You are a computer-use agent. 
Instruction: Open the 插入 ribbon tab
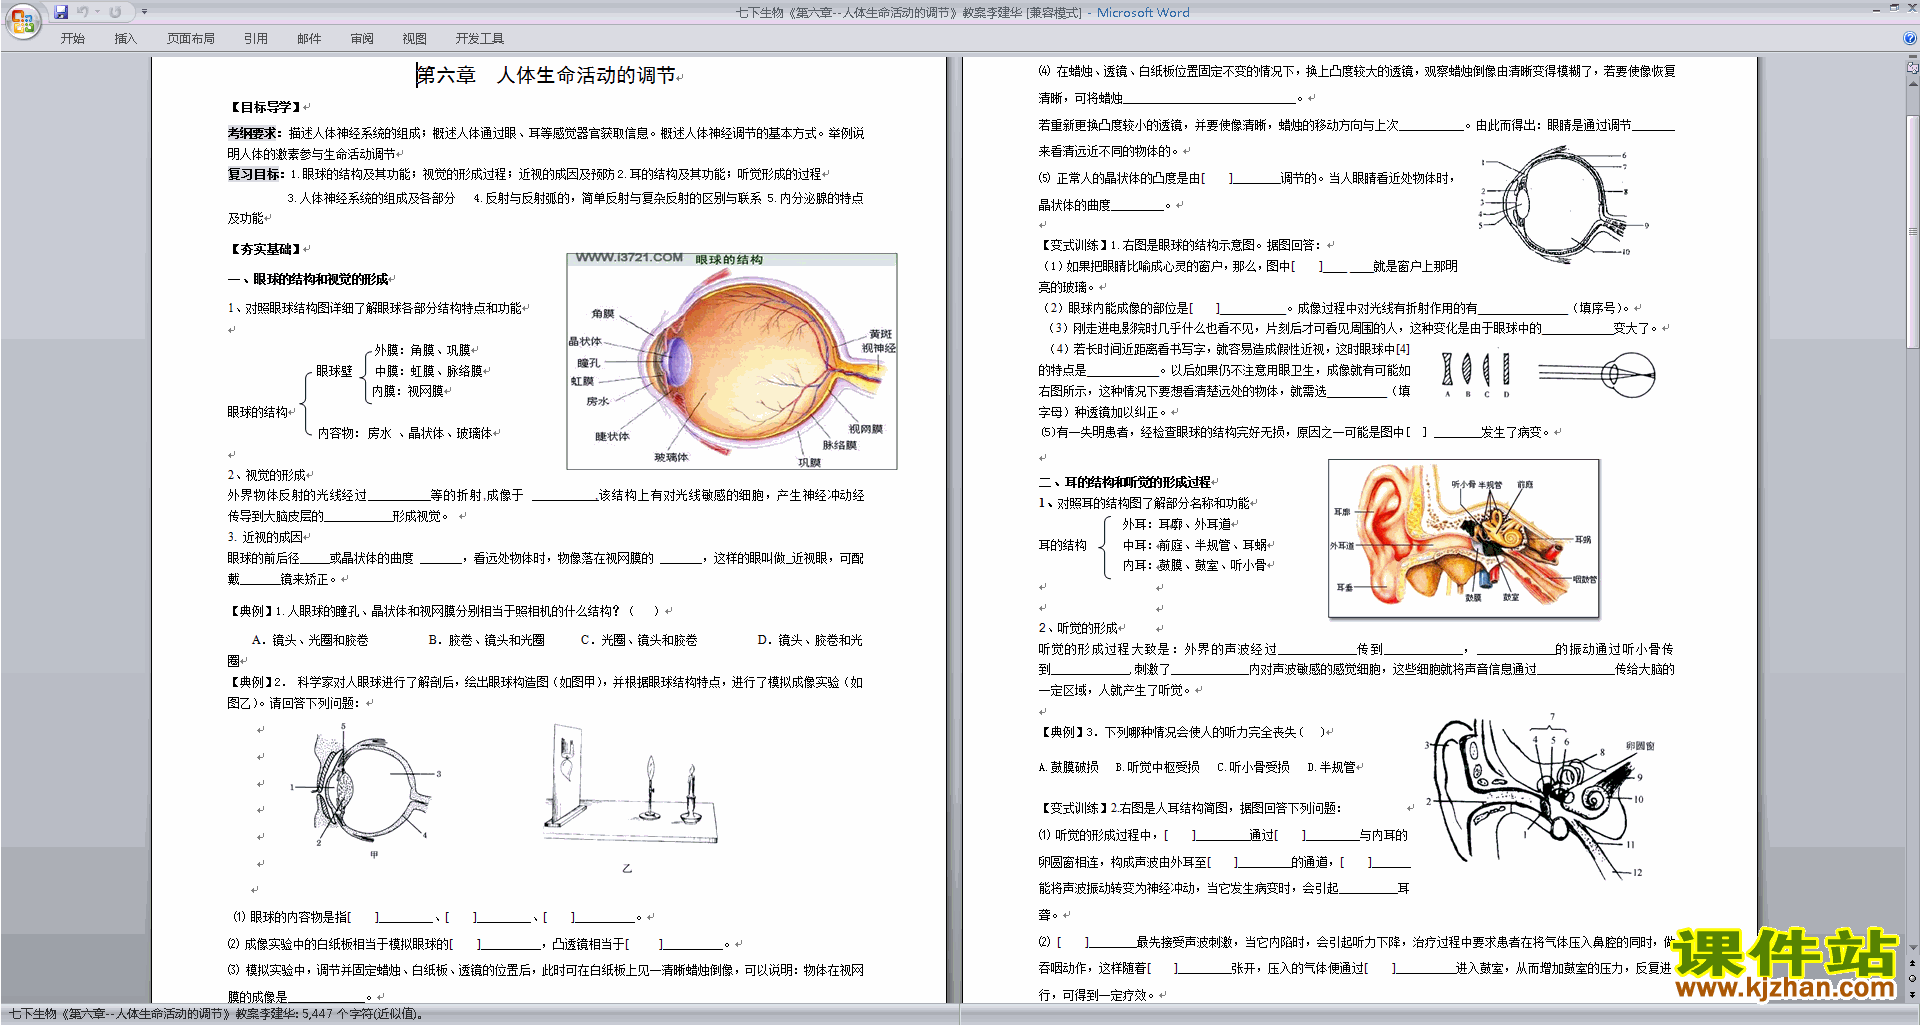pos(125,39)
